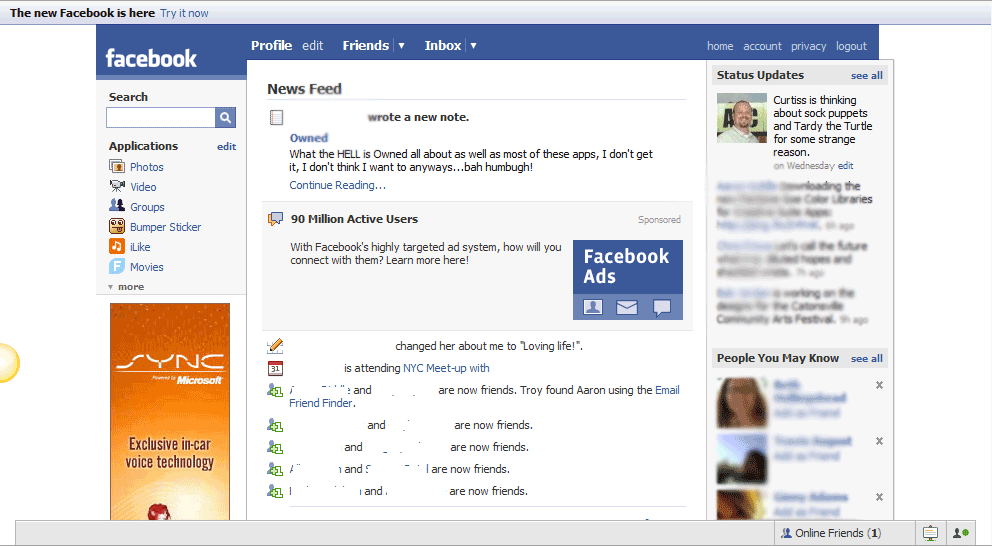
Task: Open the iLike link in Applications
Action: [140, 247]
